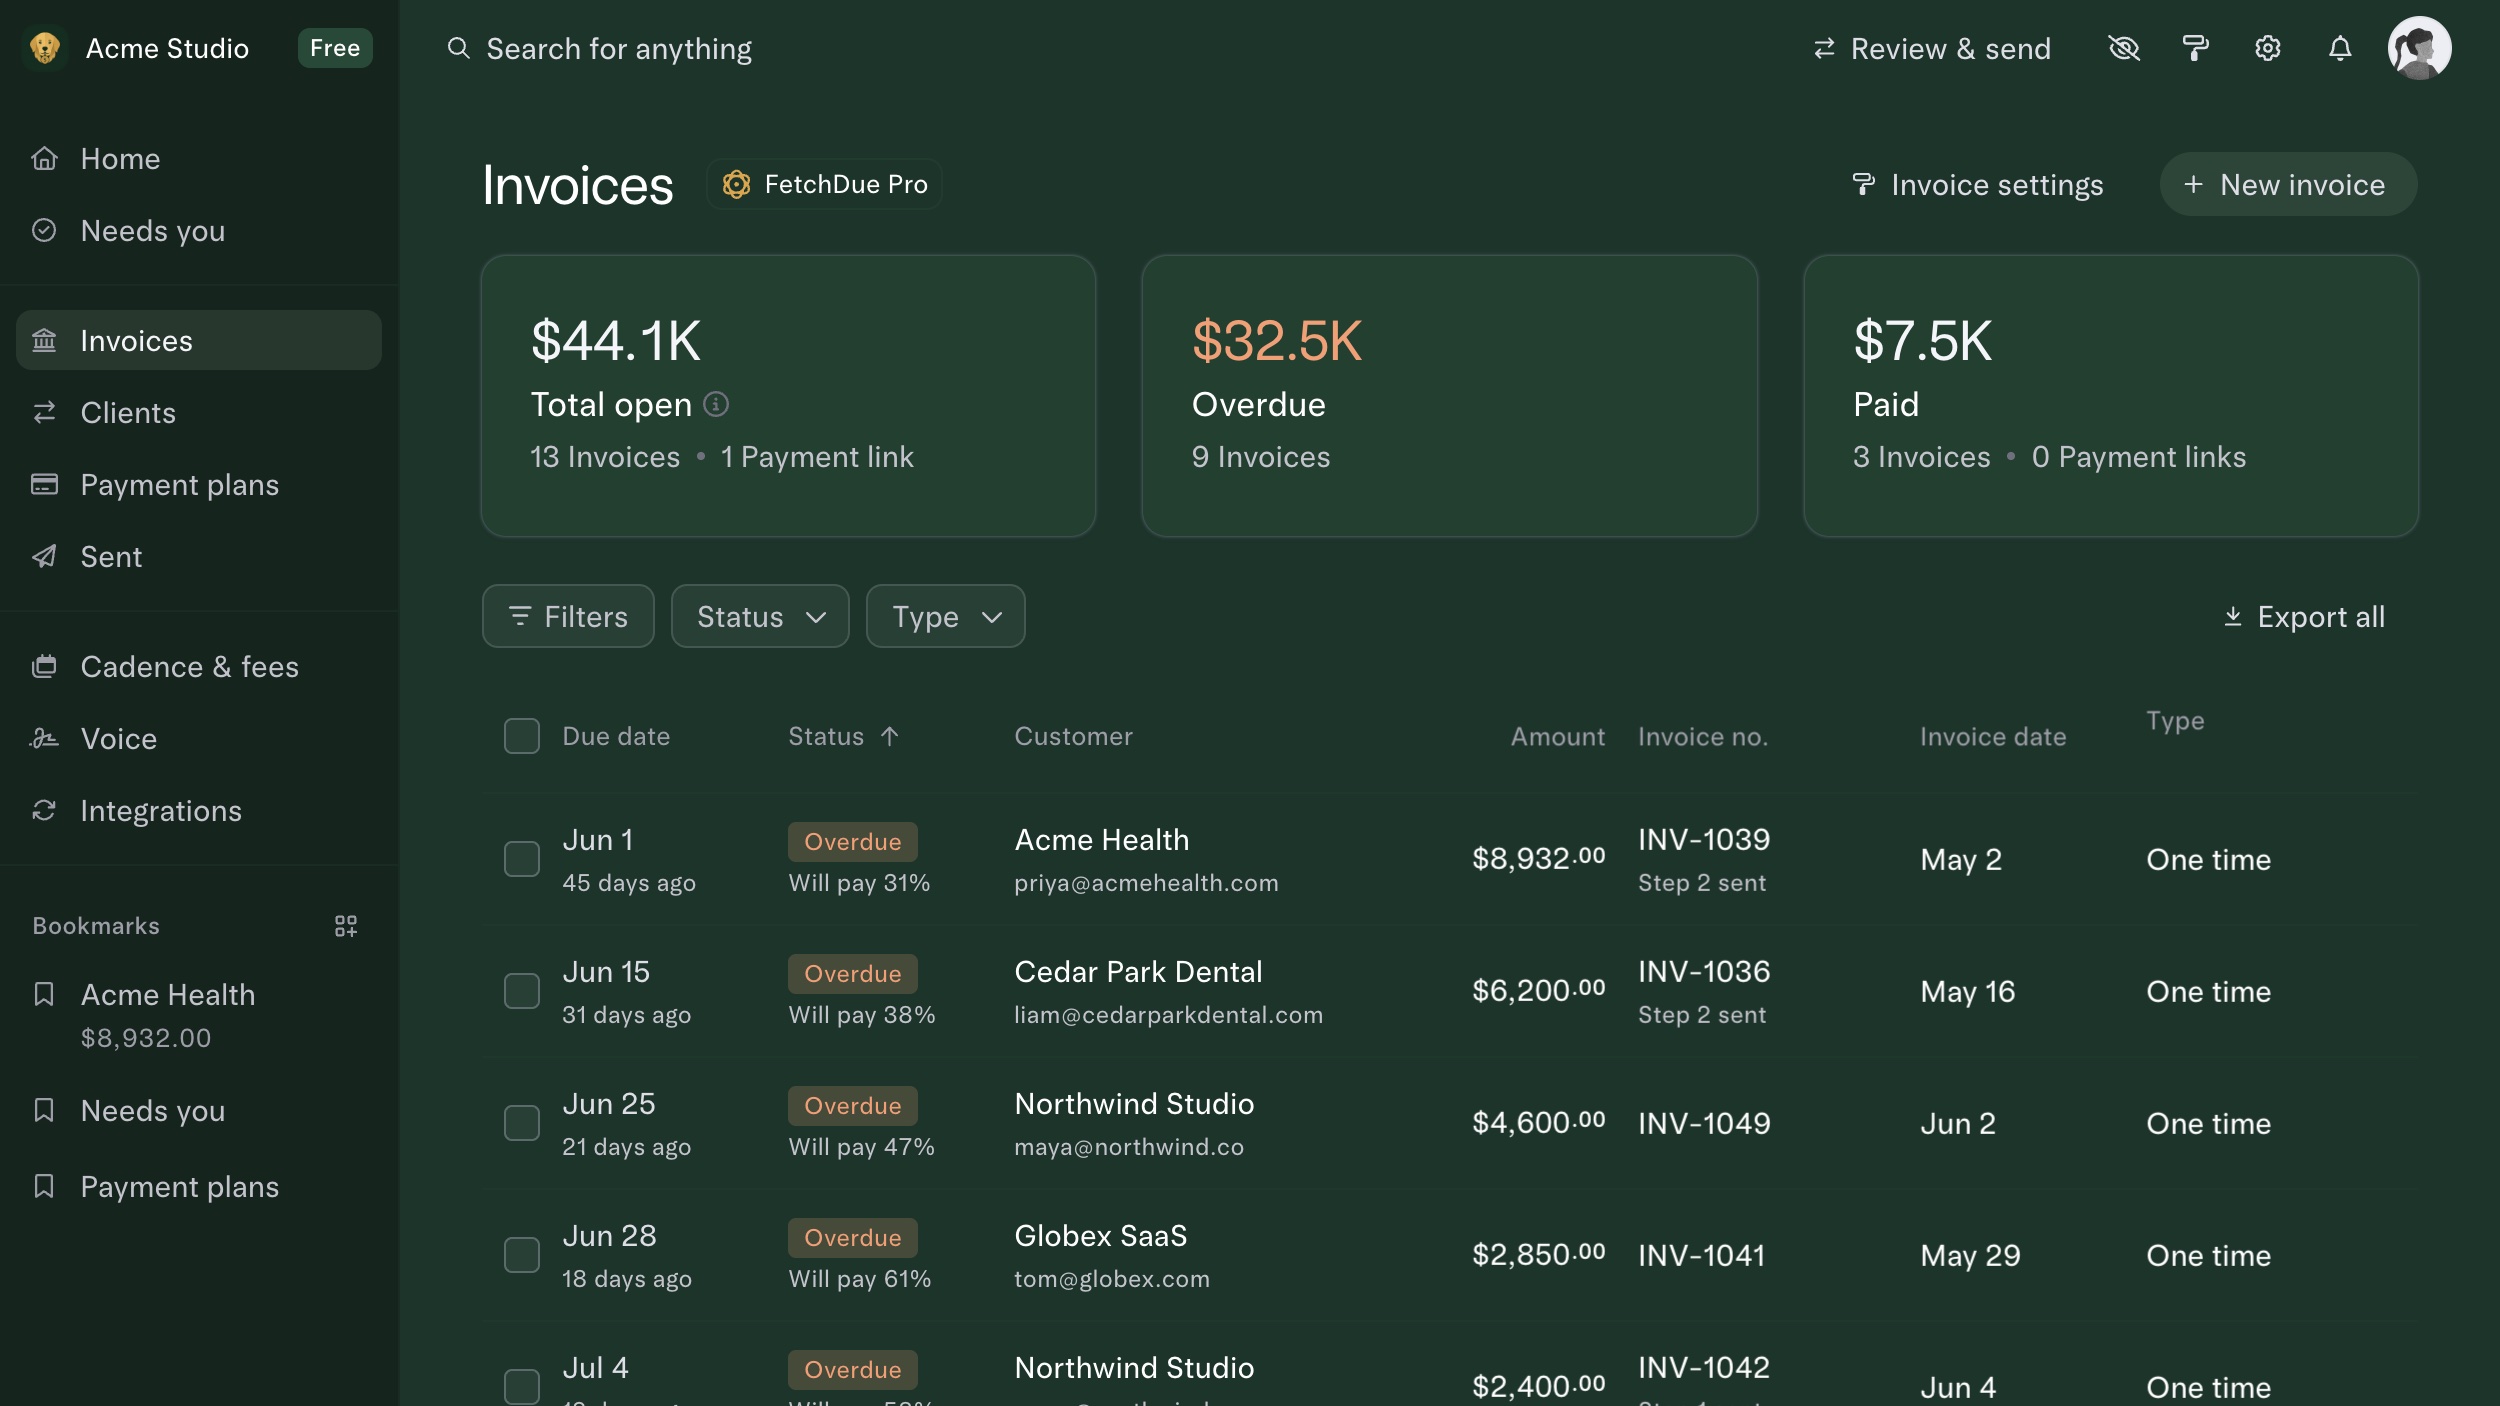
Task: Click the search magnifier icon
Action: point(458,48)
